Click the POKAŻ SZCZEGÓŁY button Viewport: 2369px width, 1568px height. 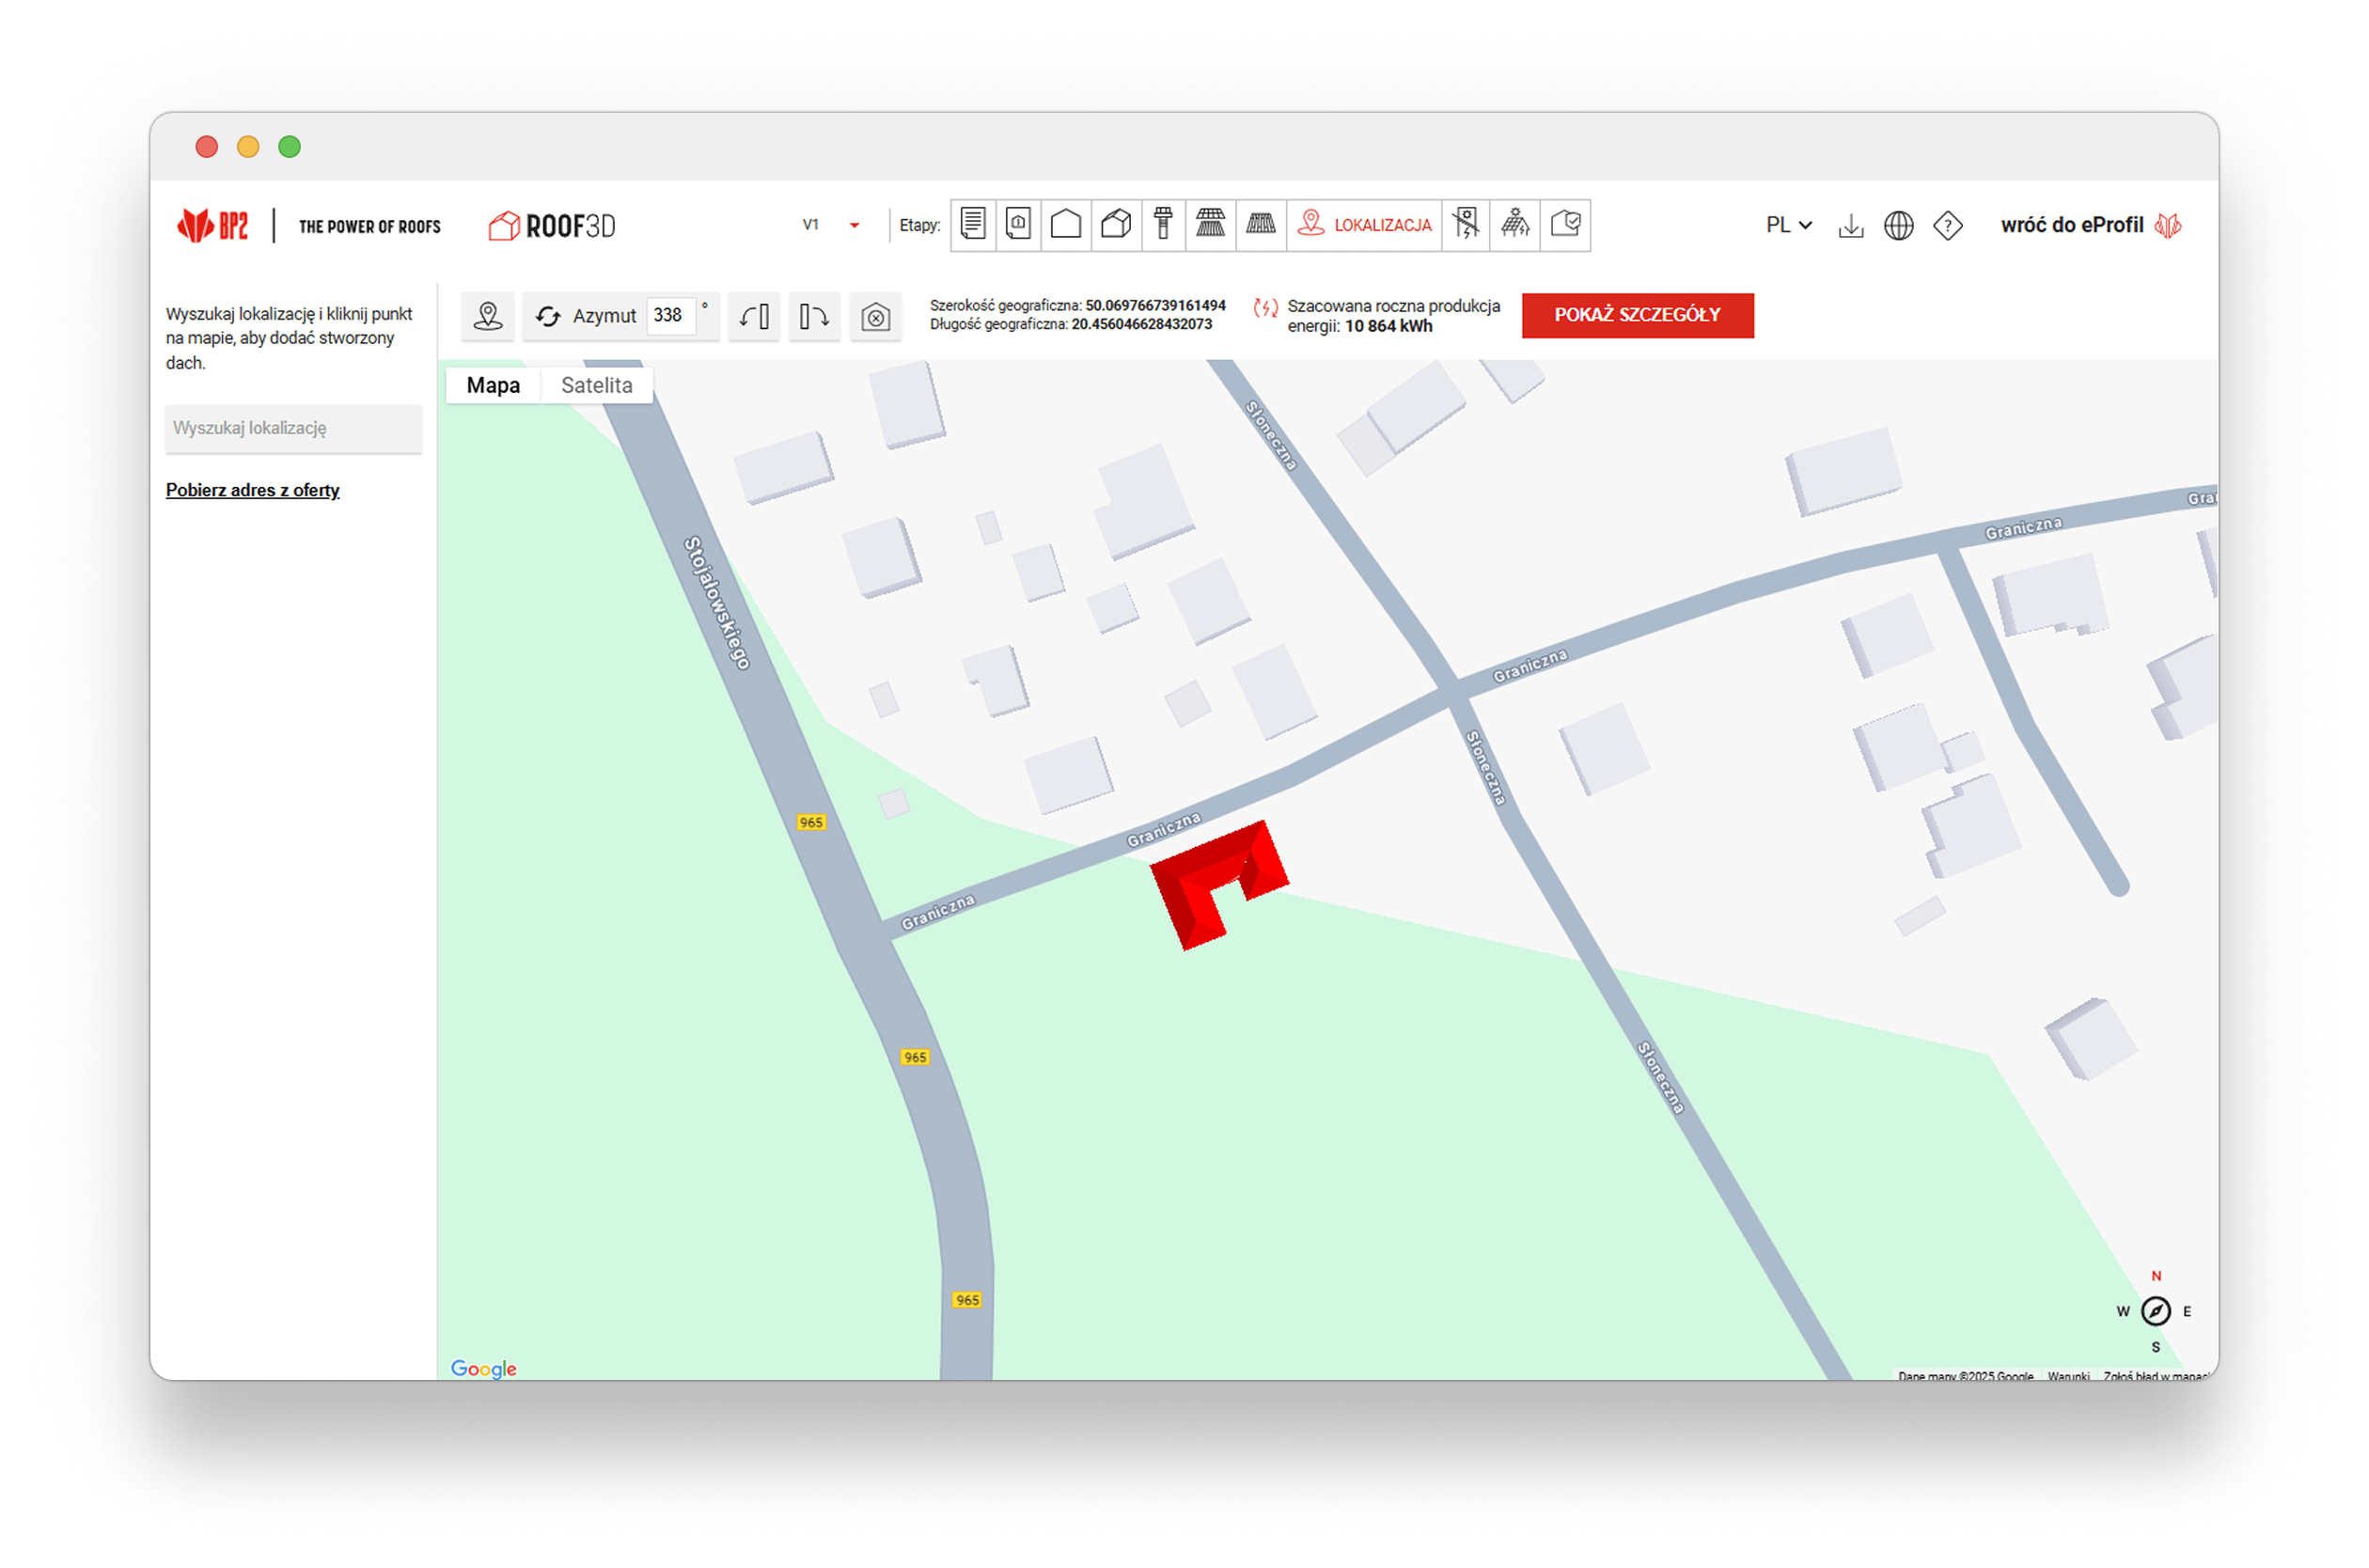coord(1637,315)
